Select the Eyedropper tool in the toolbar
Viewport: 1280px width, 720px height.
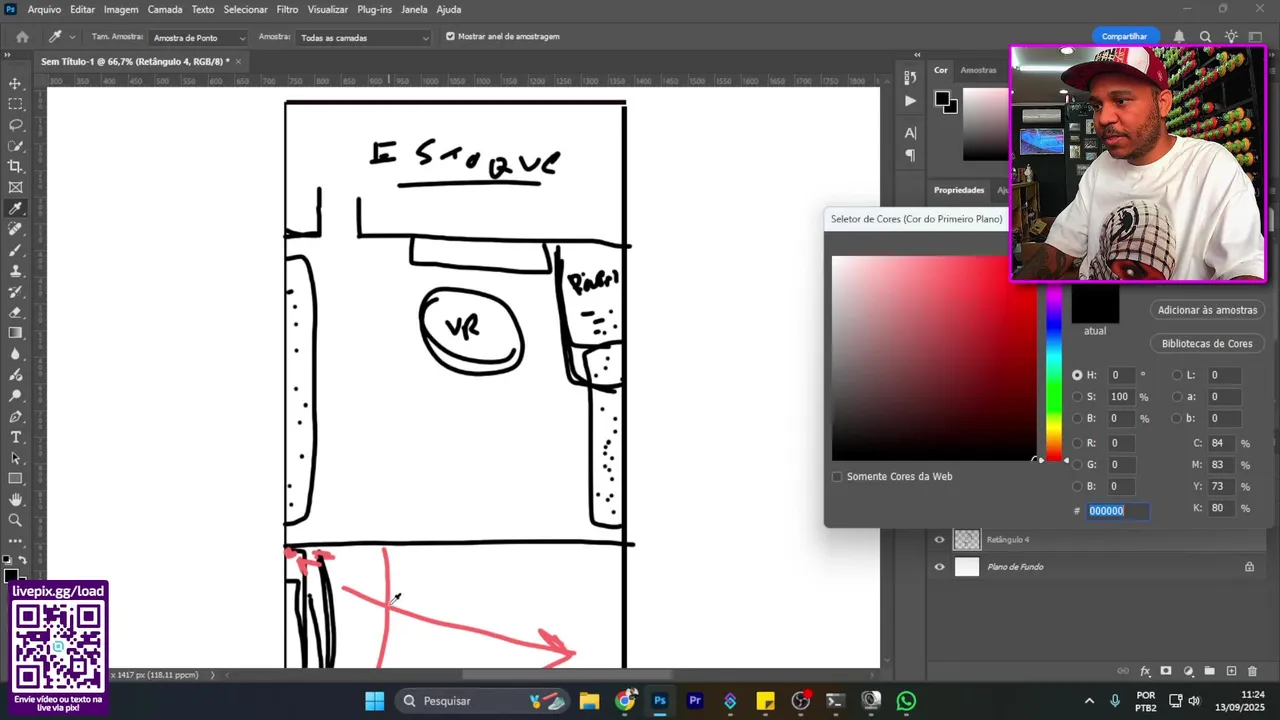15,208
